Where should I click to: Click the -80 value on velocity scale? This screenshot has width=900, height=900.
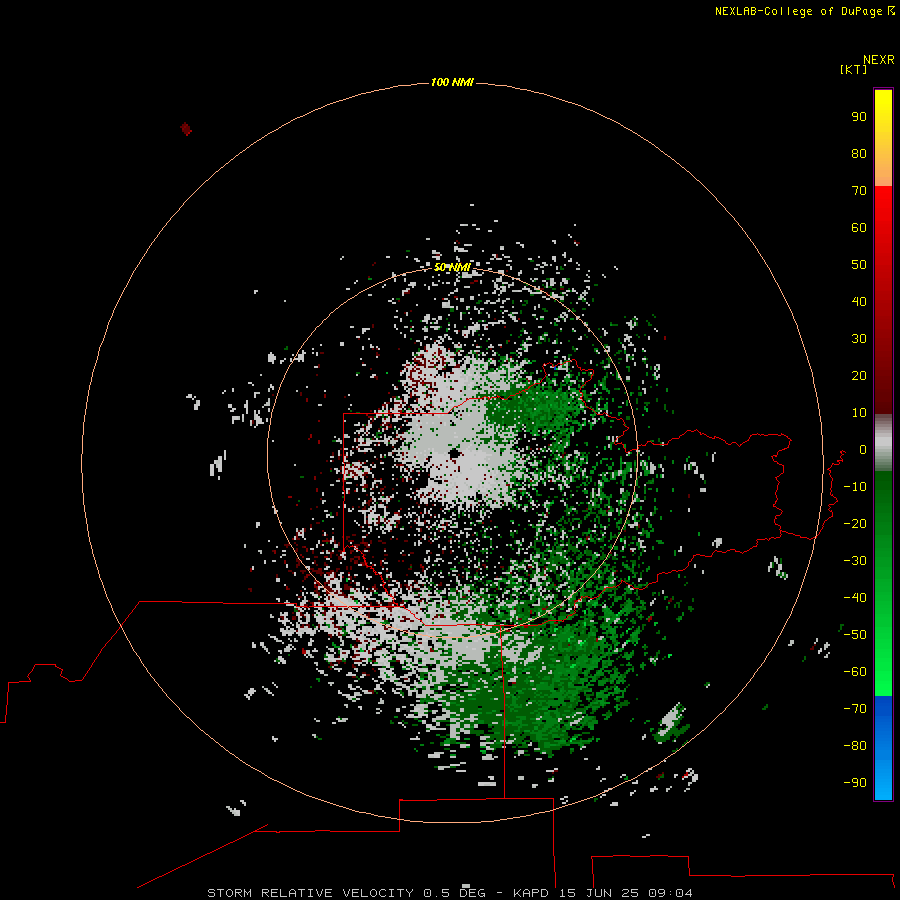[x=855, y=746]
